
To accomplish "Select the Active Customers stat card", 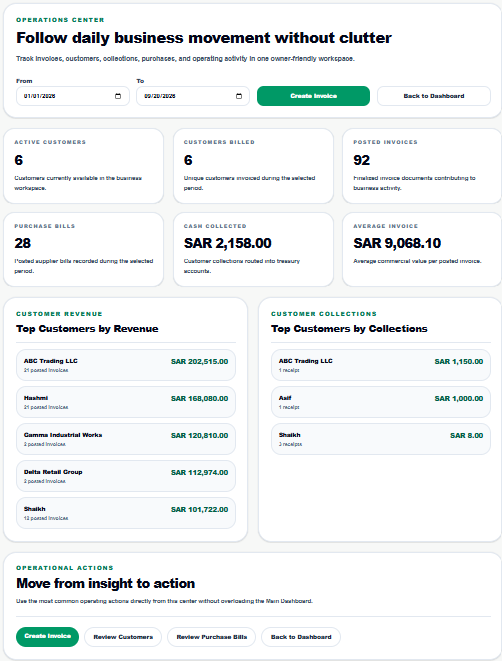I will tap(83, 166).
